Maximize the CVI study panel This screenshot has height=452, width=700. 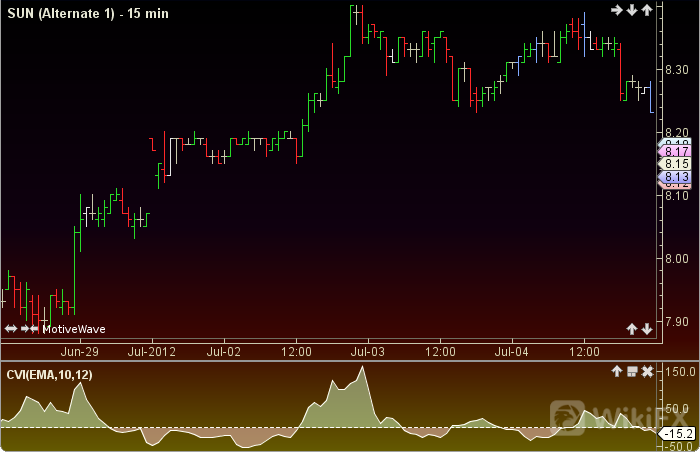632,372
